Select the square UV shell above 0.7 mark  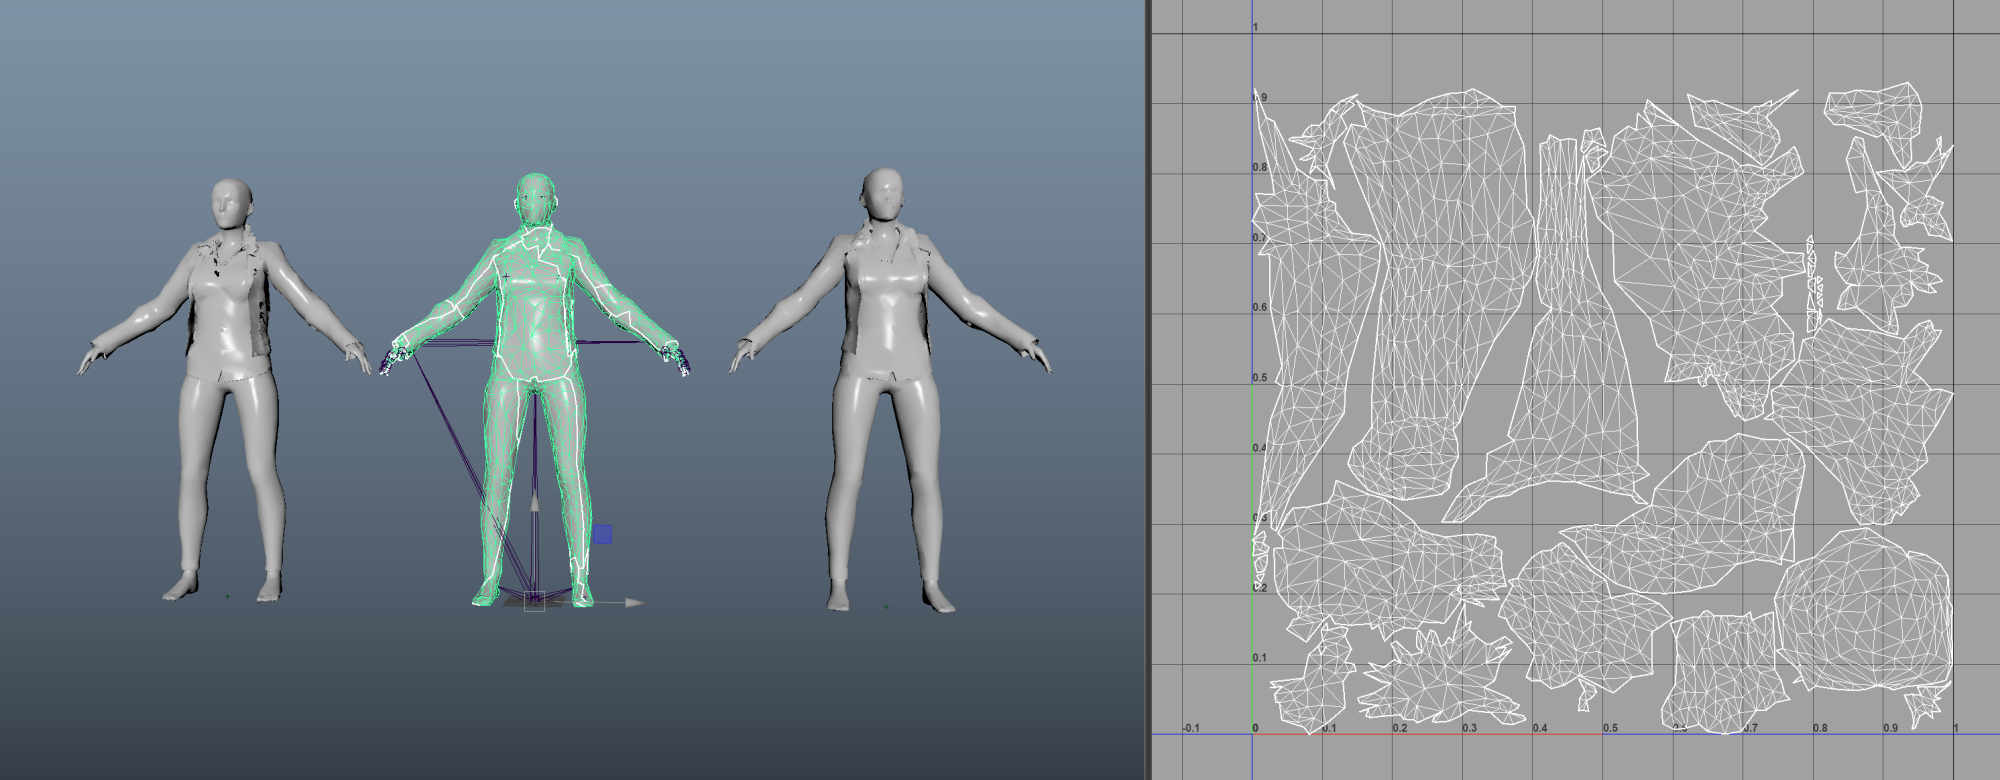[1723, 672]
